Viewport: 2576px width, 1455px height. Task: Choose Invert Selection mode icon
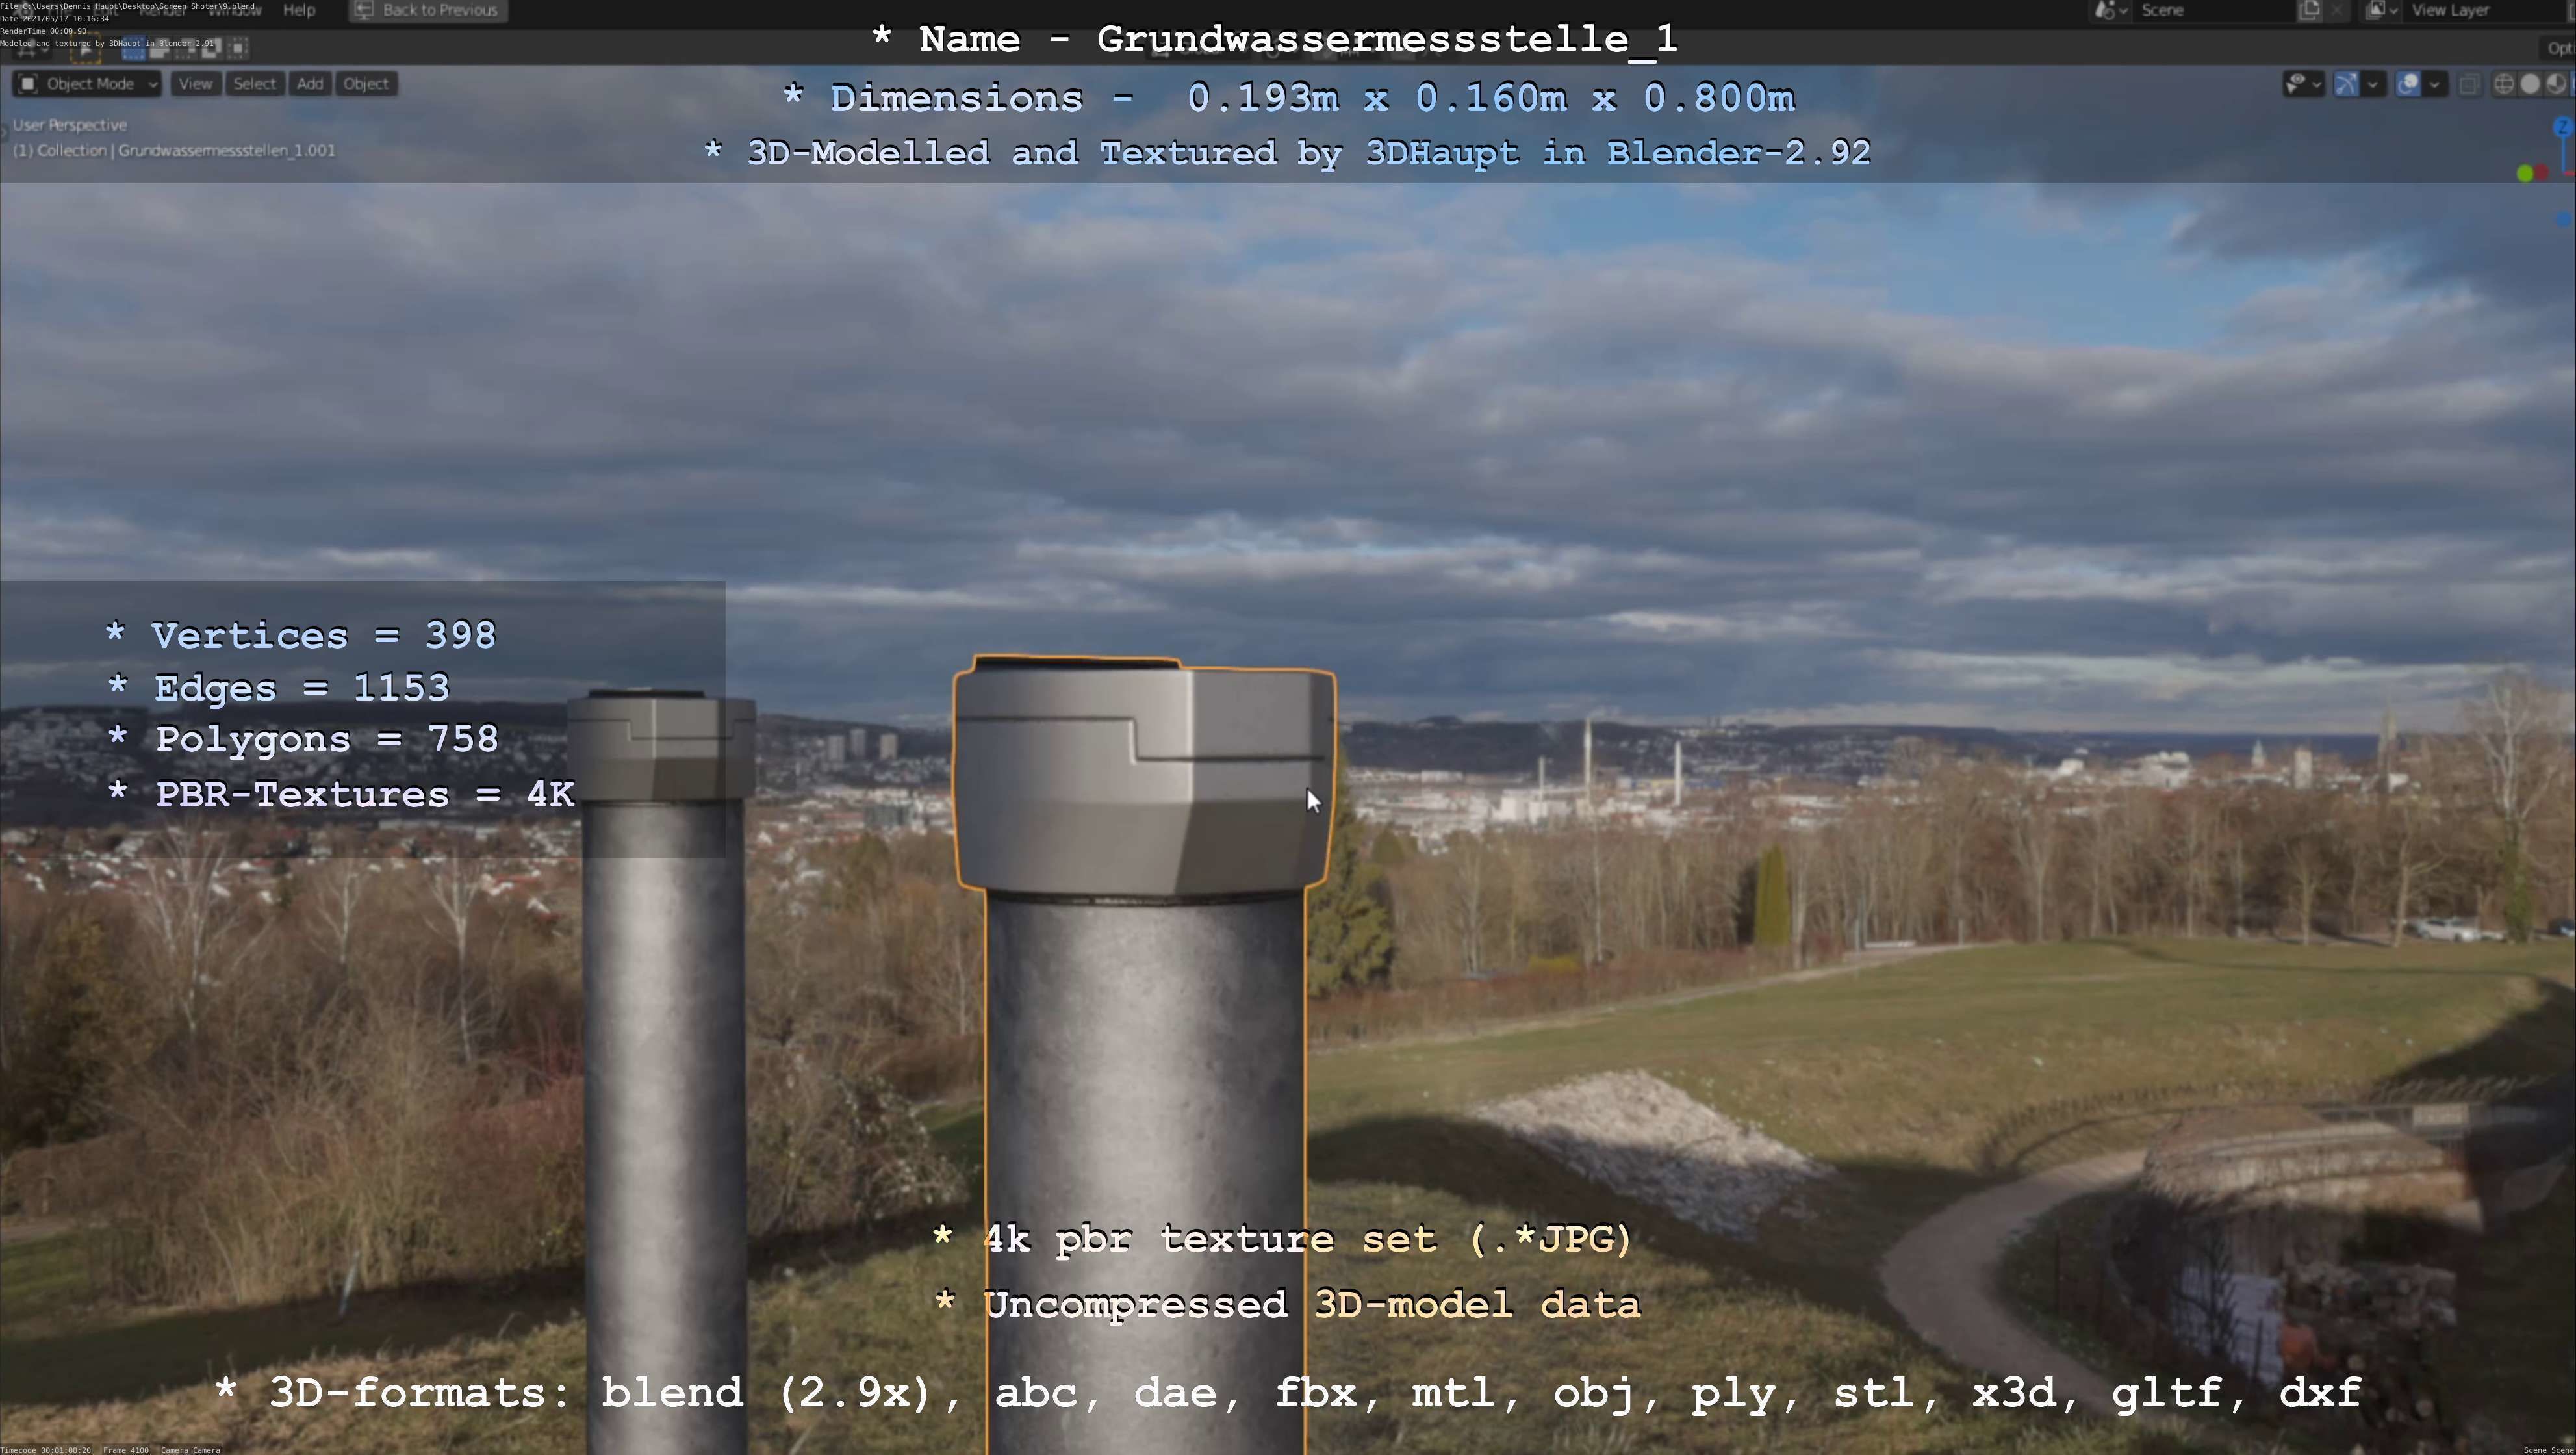(211, 48)
